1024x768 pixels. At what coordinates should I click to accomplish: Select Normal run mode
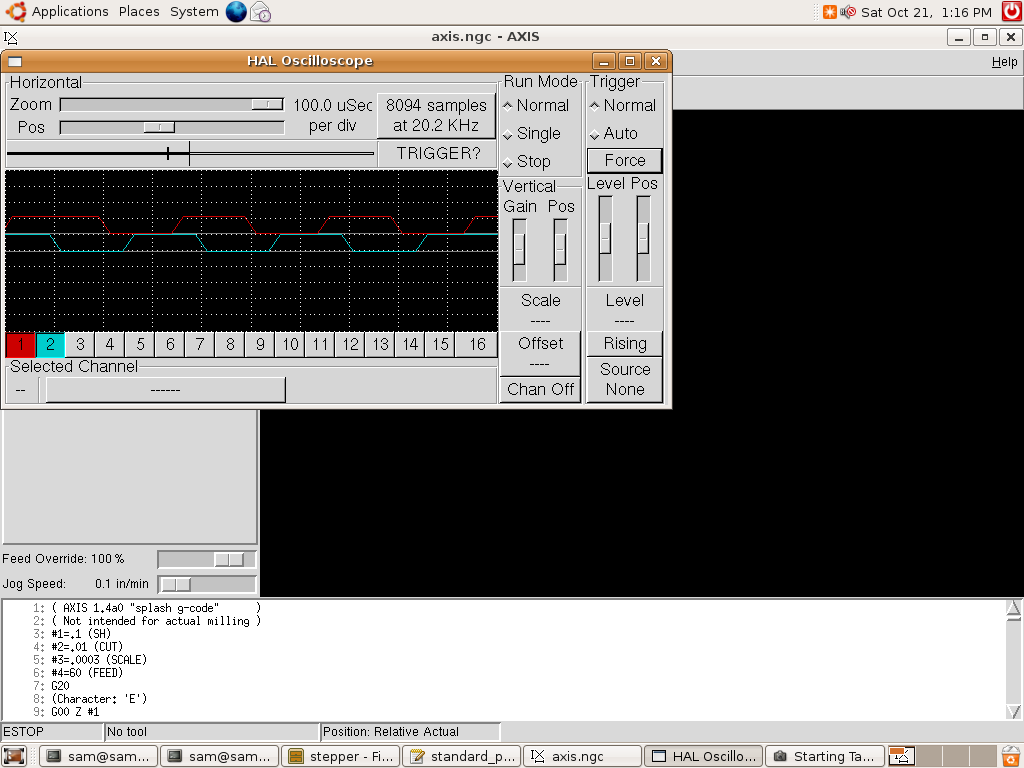point(536,105)
